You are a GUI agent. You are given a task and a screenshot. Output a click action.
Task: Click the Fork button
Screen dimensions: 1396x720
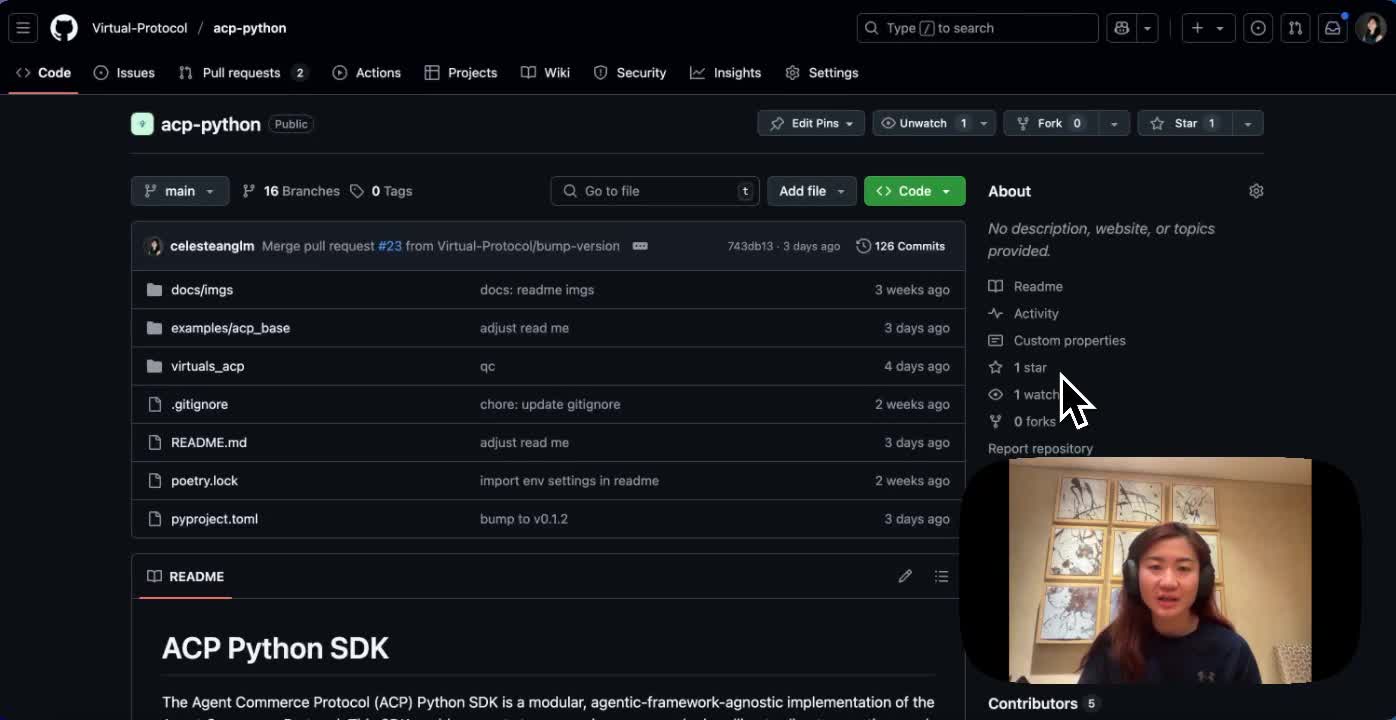coord(1050,123)
